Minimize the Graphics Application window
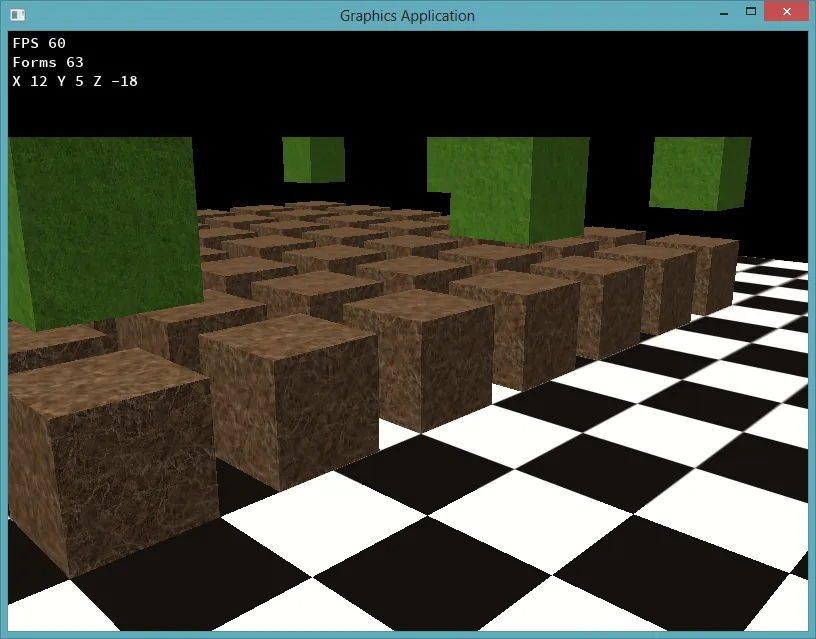The height and width of the screenshot is (639, 816). [724, 12]
